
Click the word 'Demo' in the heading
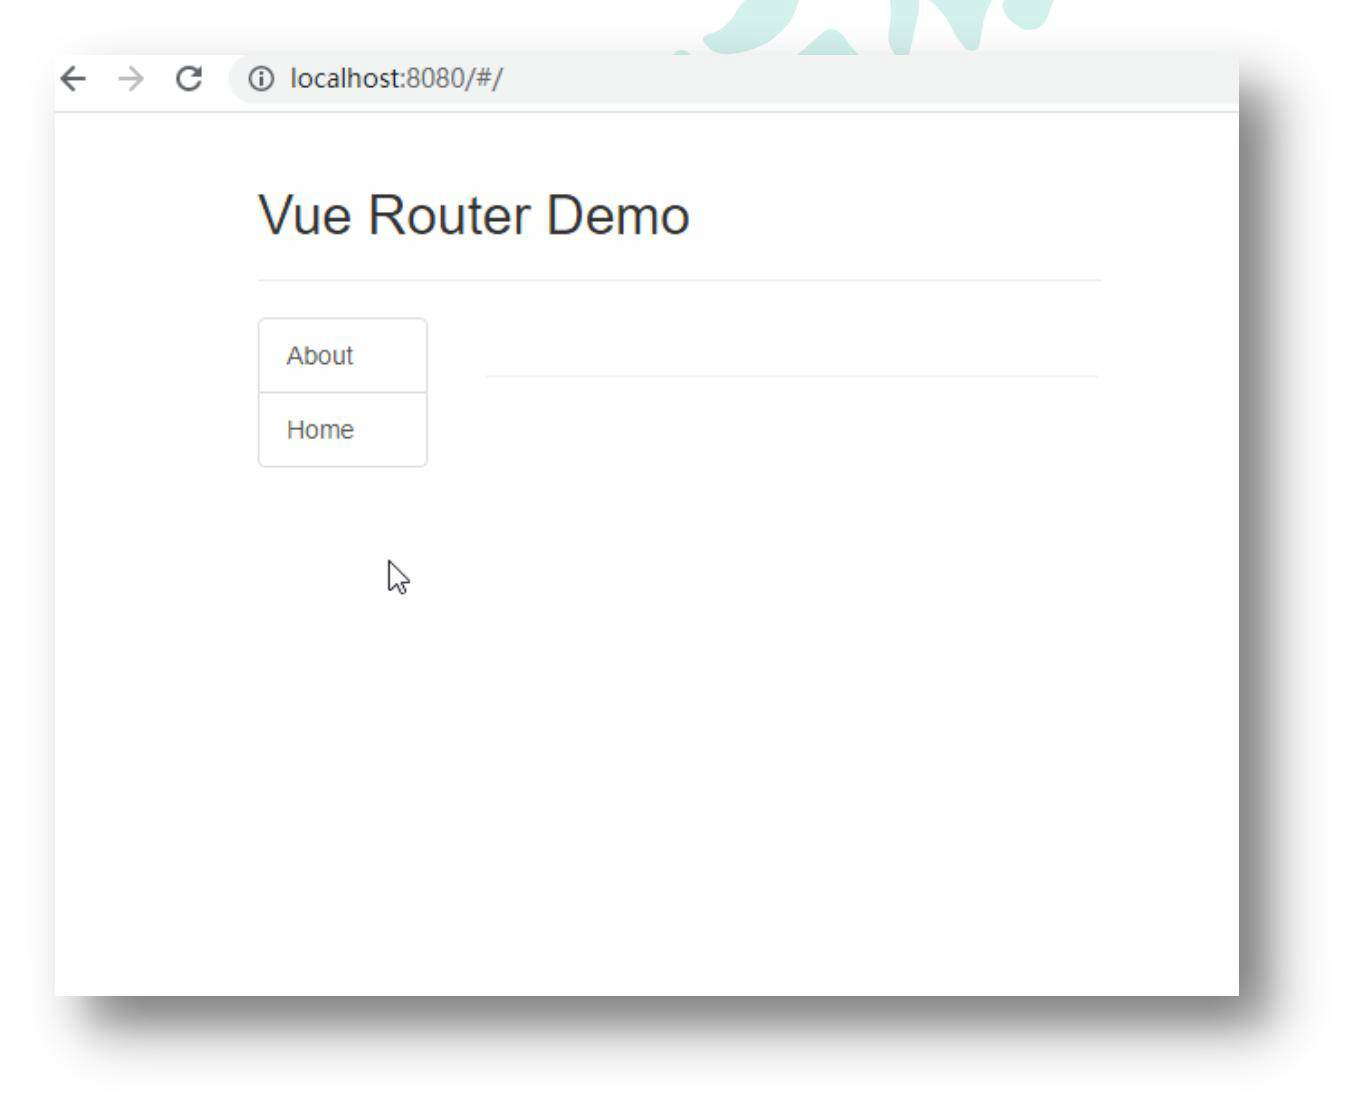click(617, 215)
